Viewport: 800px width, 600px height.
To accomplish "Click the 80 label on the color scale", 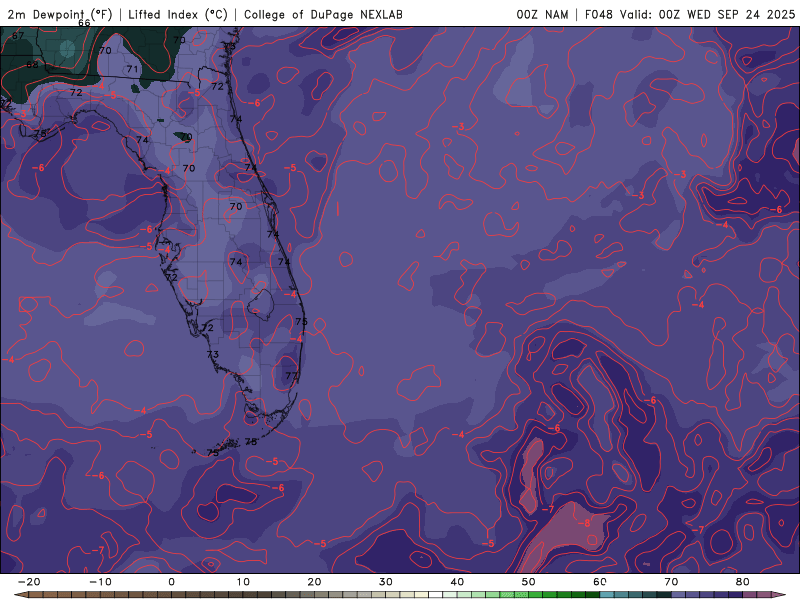I will pyautogui.click(x=743, y=582).
